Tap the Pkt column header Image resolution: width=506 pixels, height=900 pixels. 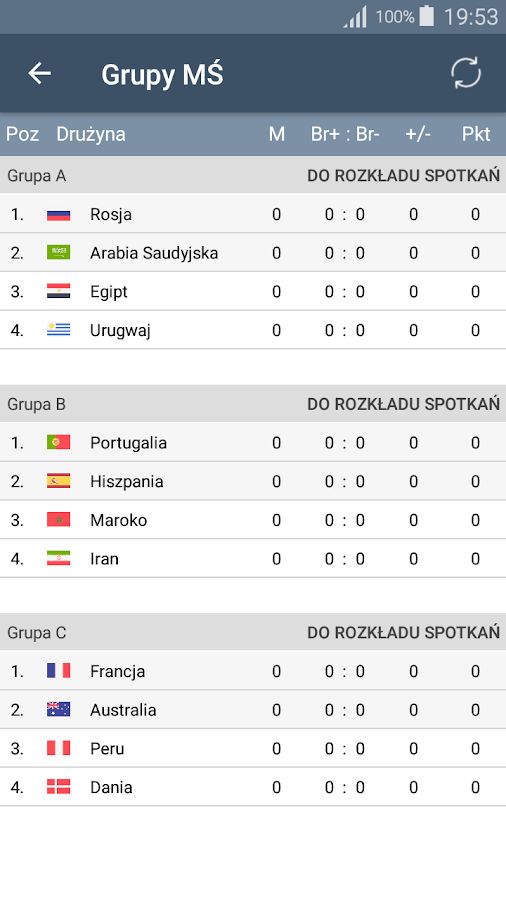[x=476, y=134]
